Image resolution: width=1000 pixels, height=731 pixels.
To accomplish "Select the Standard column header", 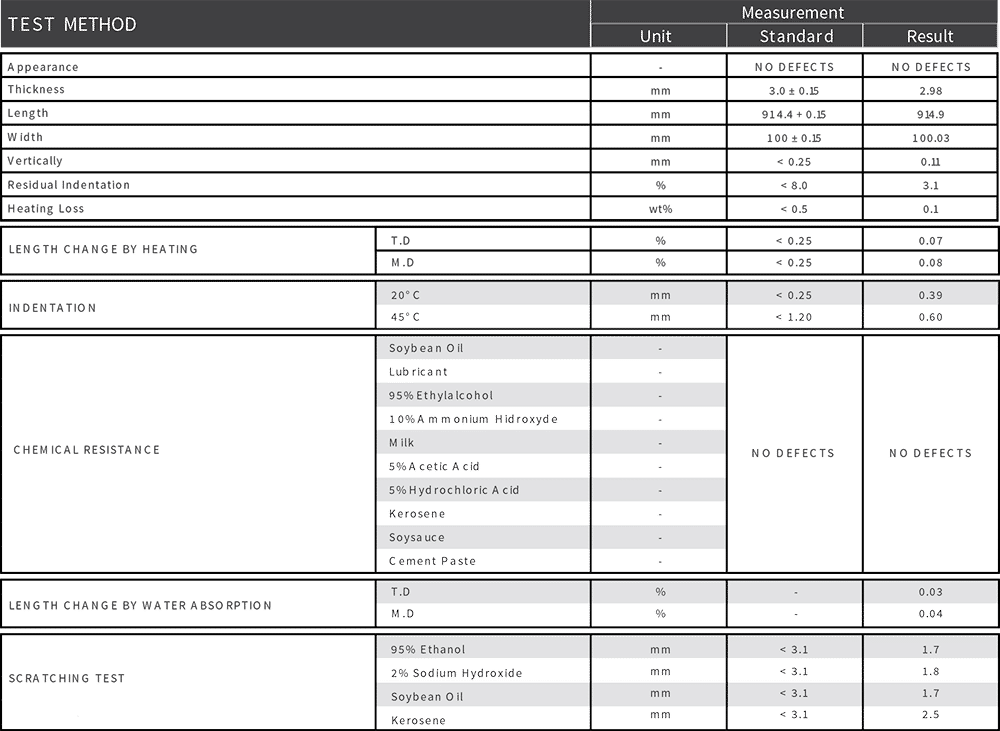I will [794, 36].
